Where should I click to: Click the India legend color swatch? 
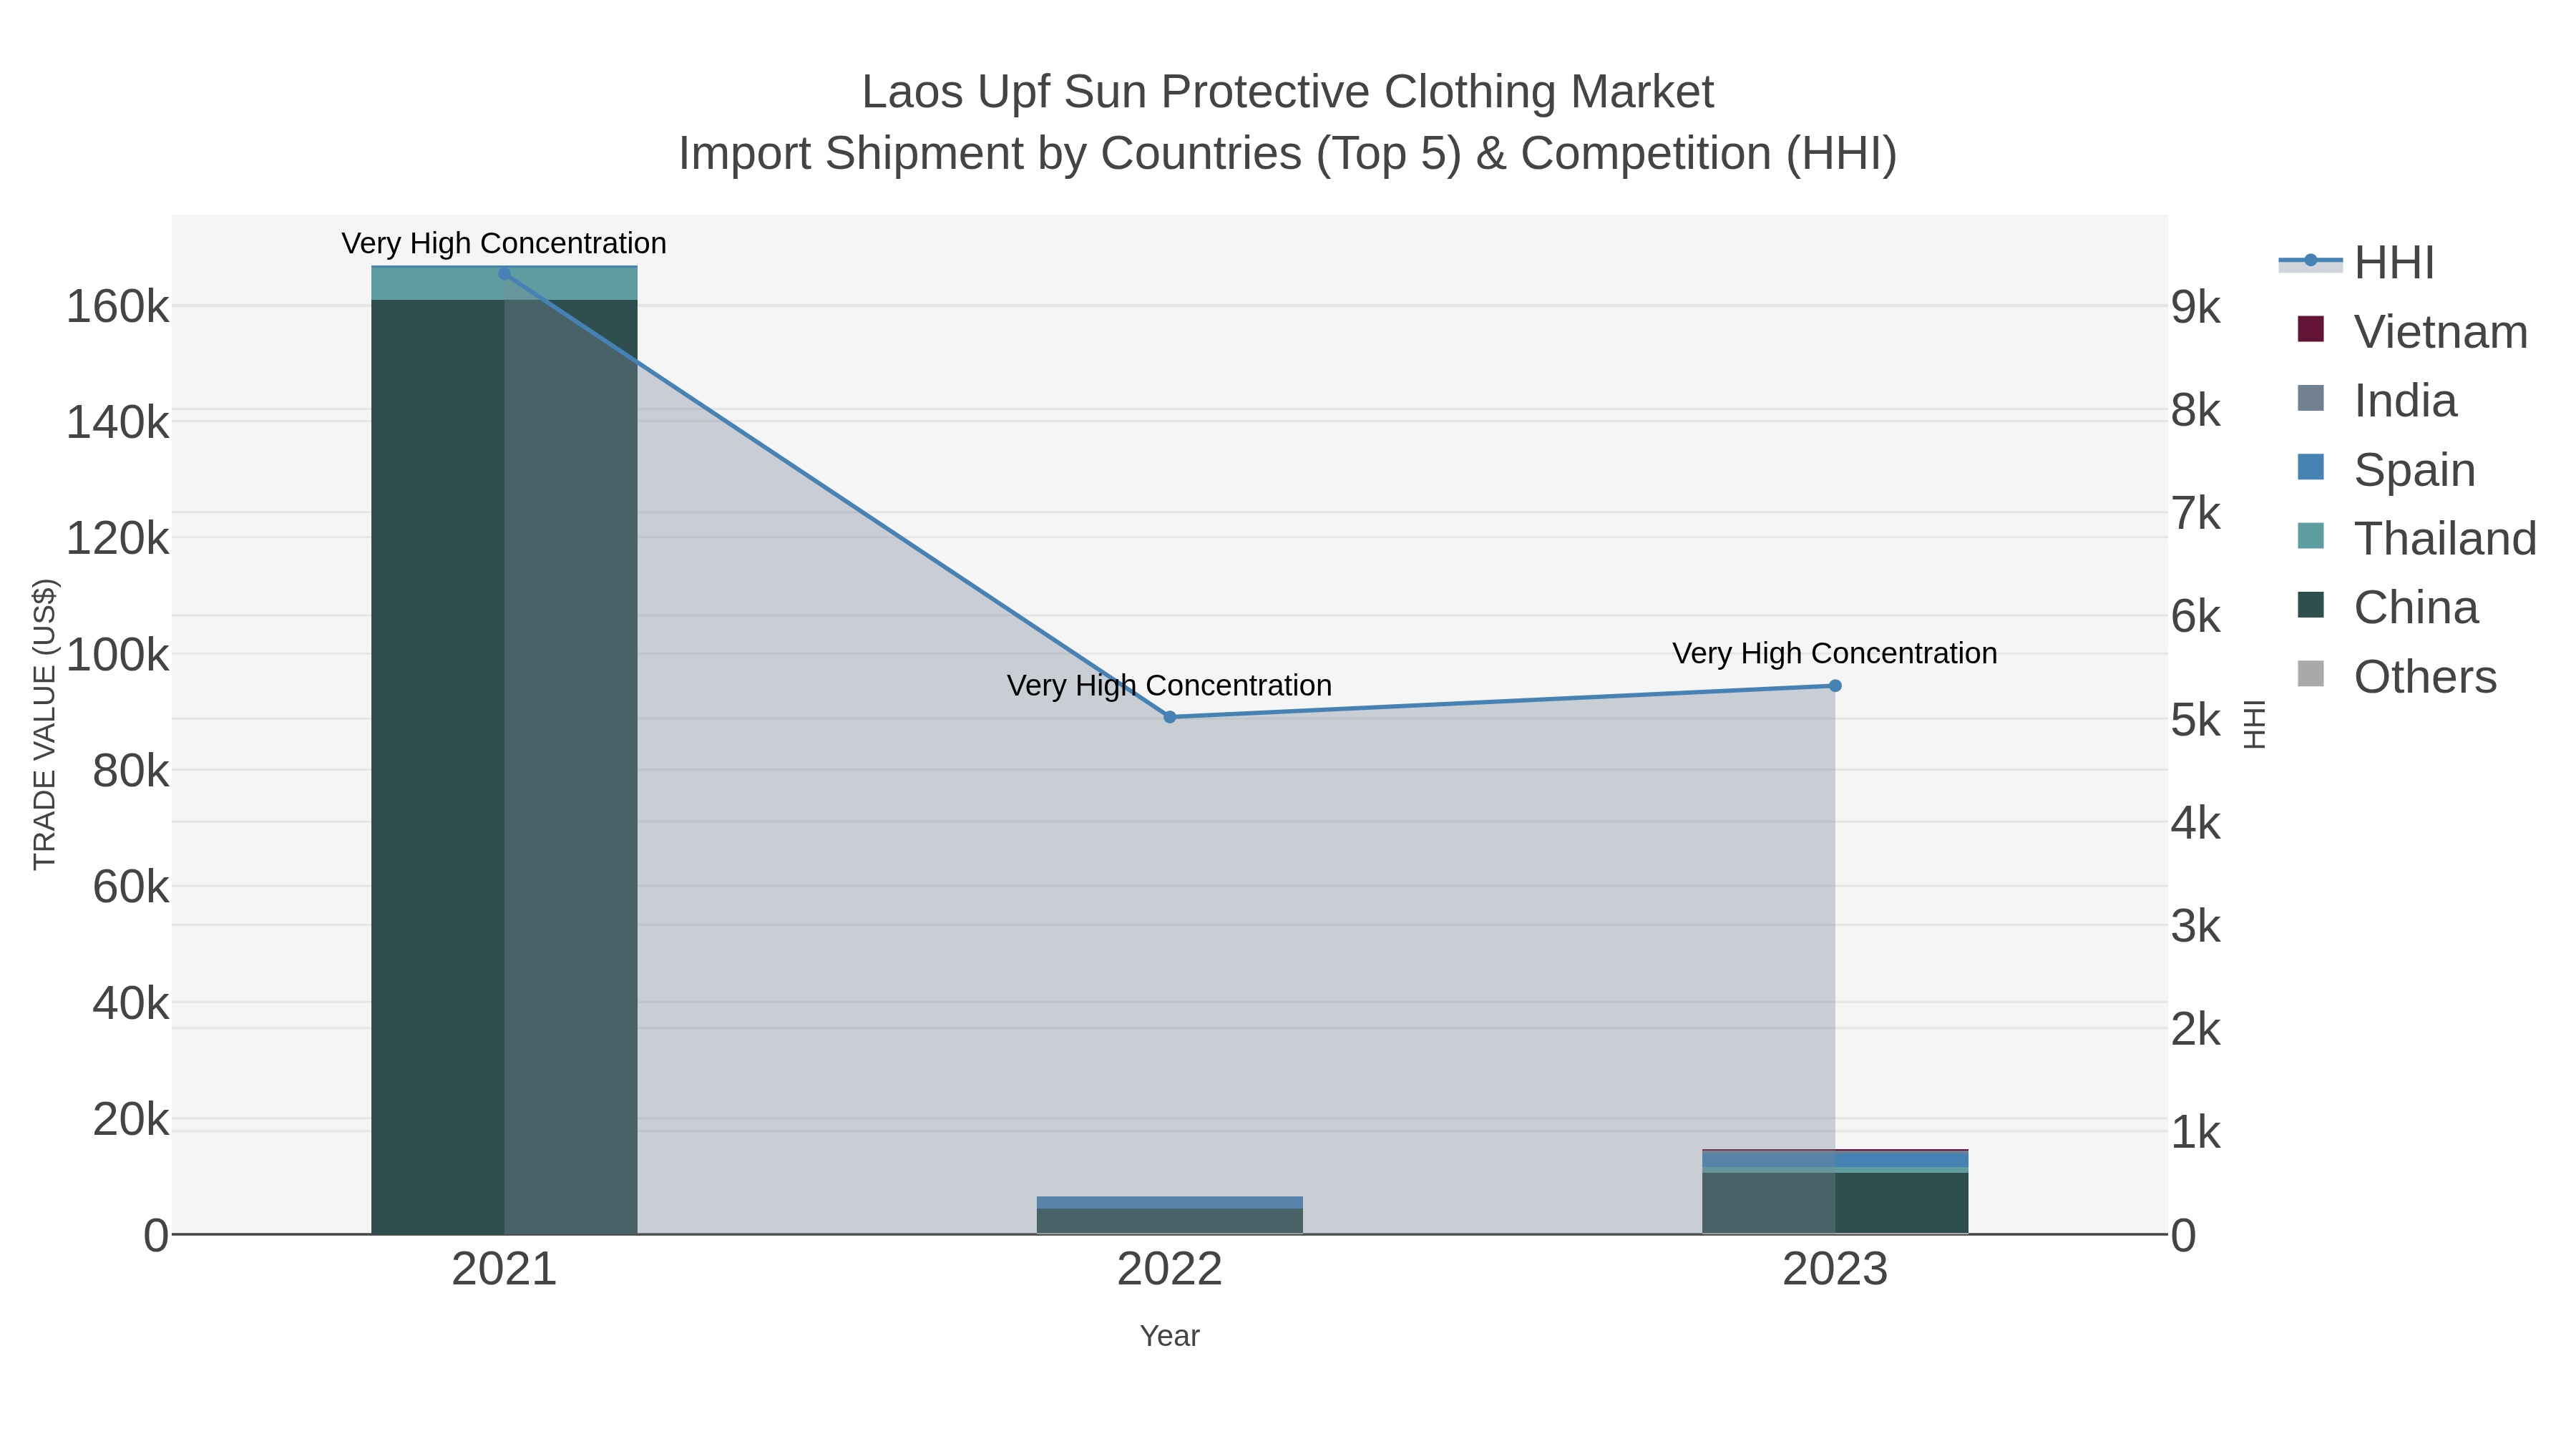click(x=2310, y=398)
